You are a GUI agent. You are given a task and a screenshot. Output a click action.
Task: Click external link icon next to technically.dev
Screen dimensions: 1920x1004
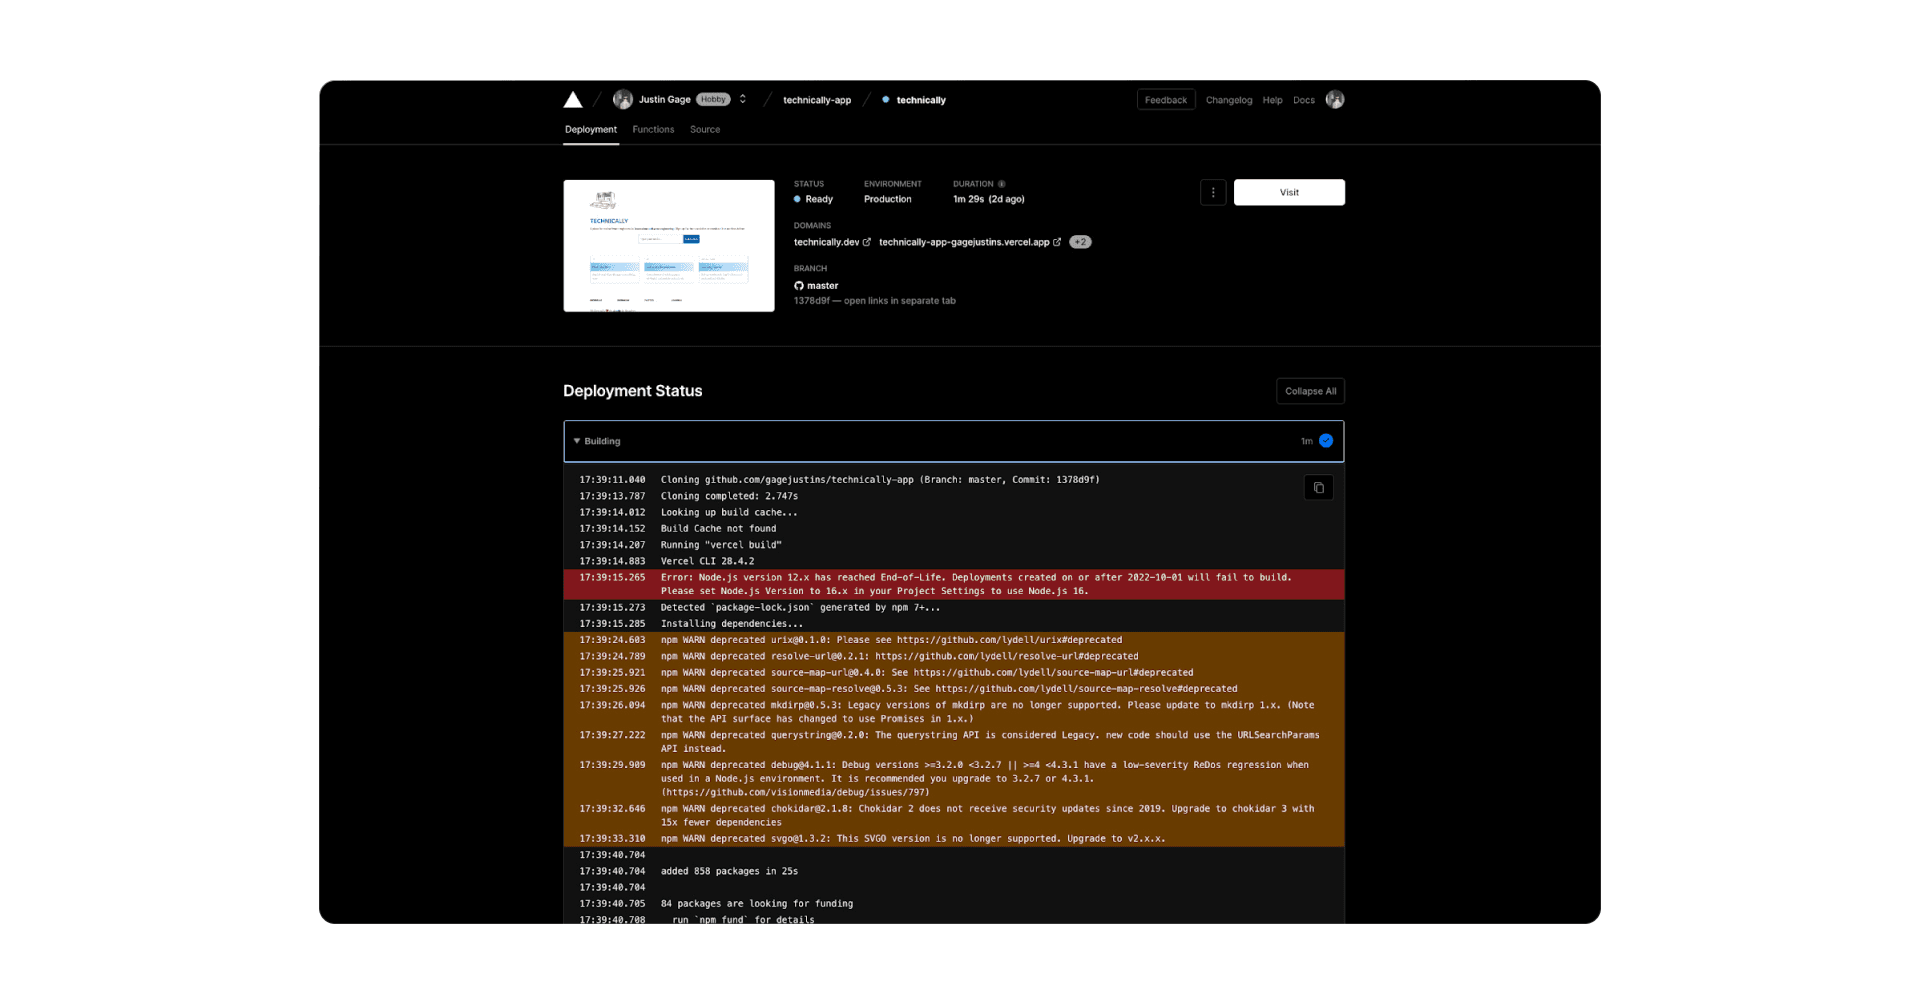click(867, 242)
